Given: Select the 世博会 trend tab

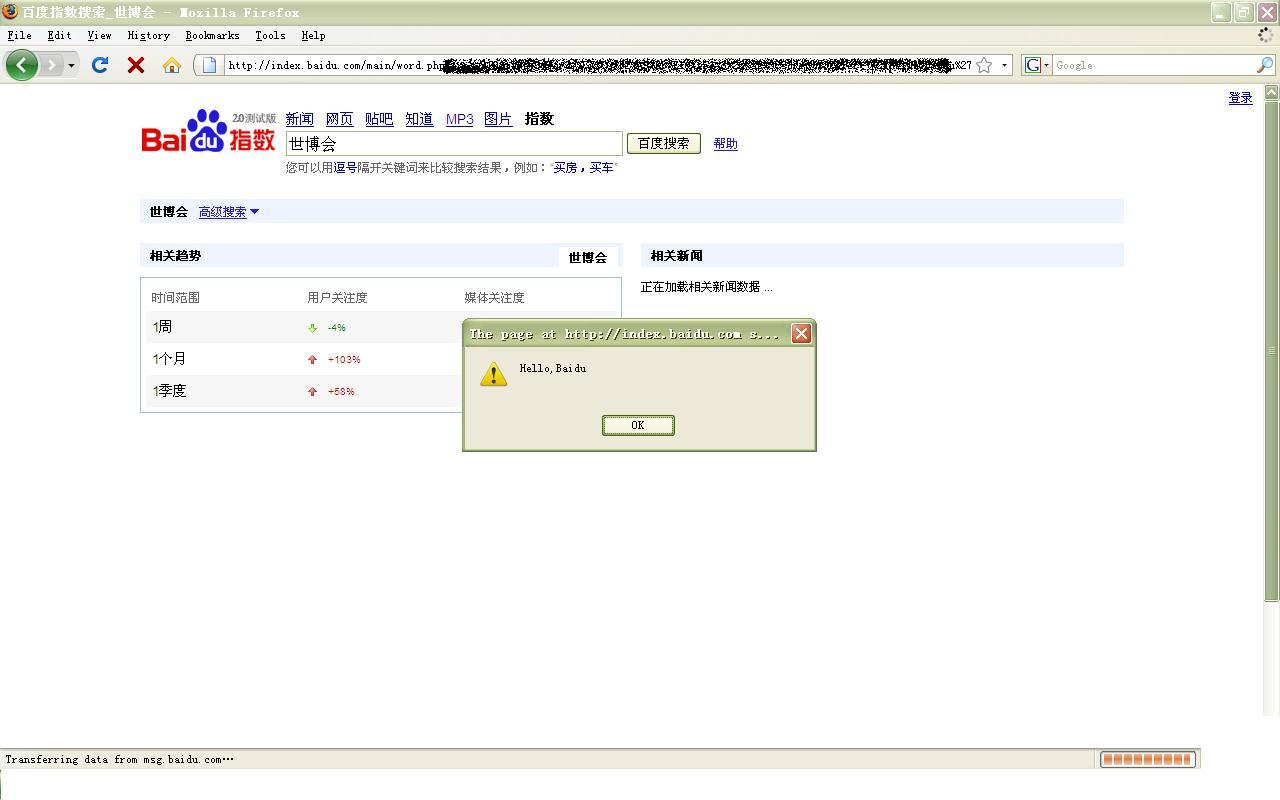Looking at the screenshot, I should tap(587, 257).
